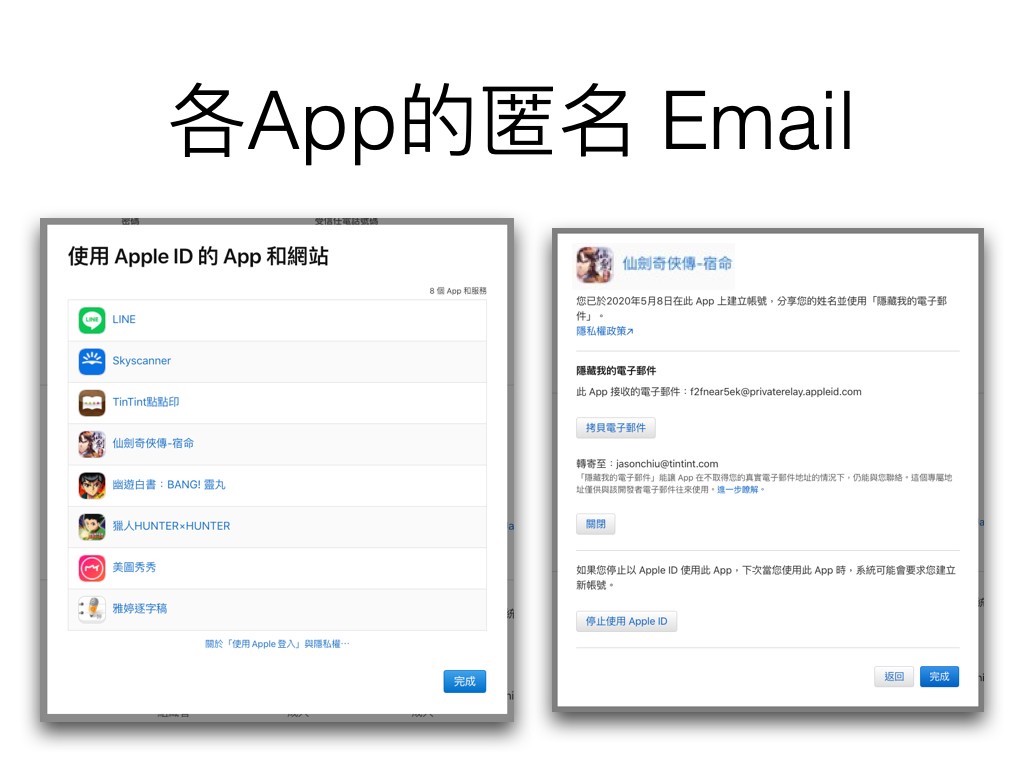The image size is (1024, 768).
Task: Click the 幽遊白書 BANG! 靈丸 app icon
Action: [x=92, y=485]
